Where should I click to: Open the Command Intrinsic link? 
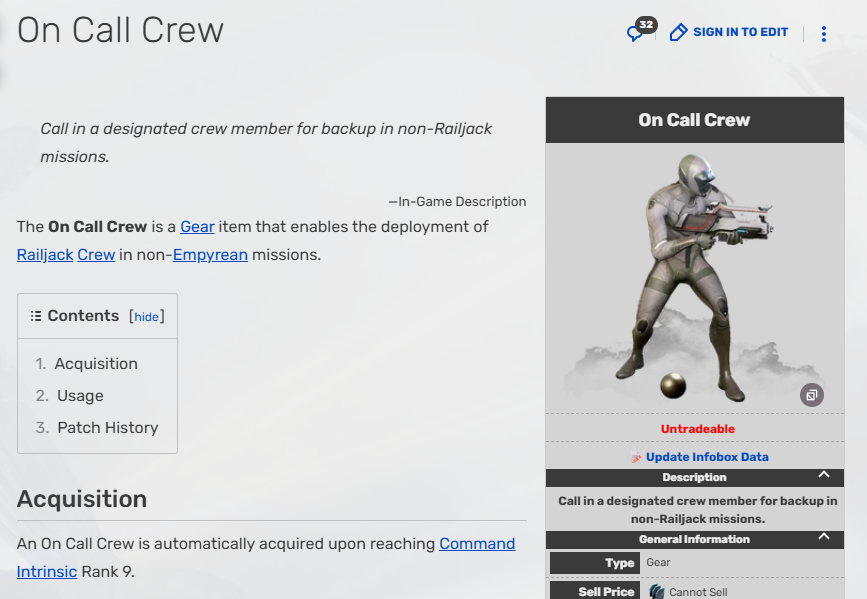[477, 544]
